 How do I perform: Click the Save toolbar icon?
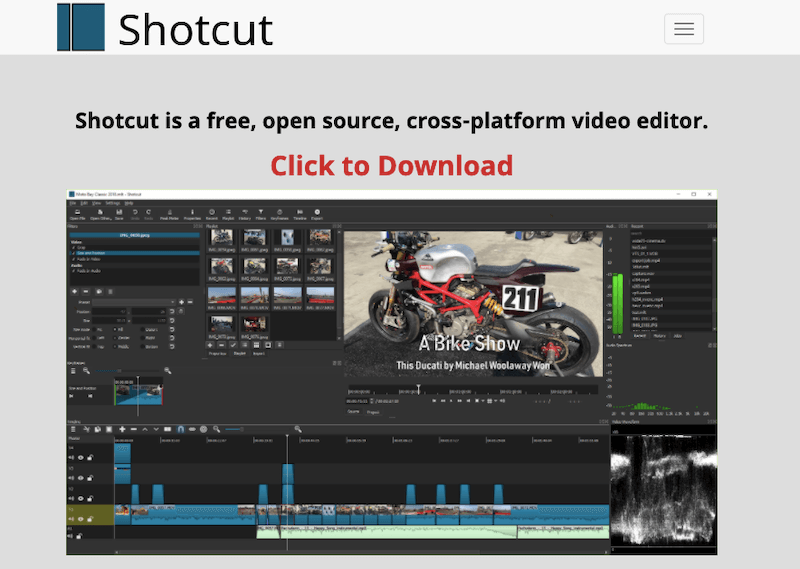(x=119, y=214)
